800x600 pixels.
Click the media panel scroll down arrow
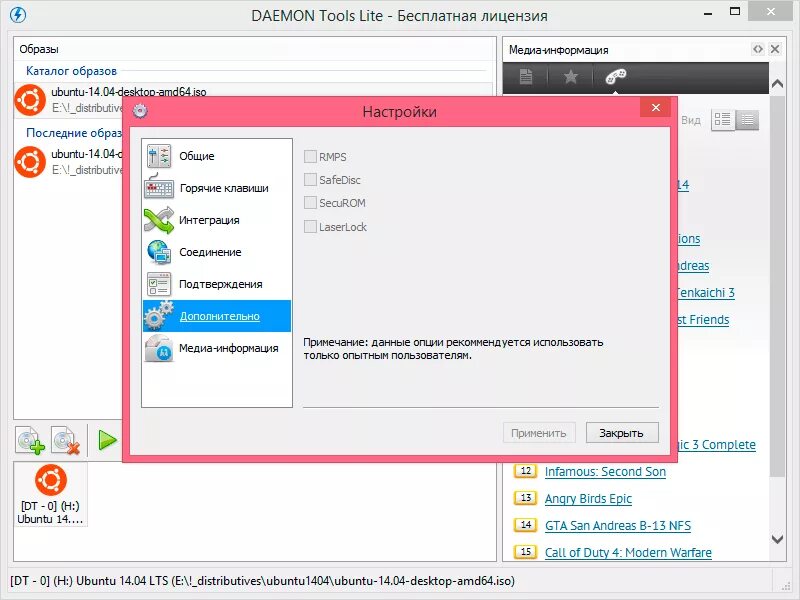(x=777, y=539)
